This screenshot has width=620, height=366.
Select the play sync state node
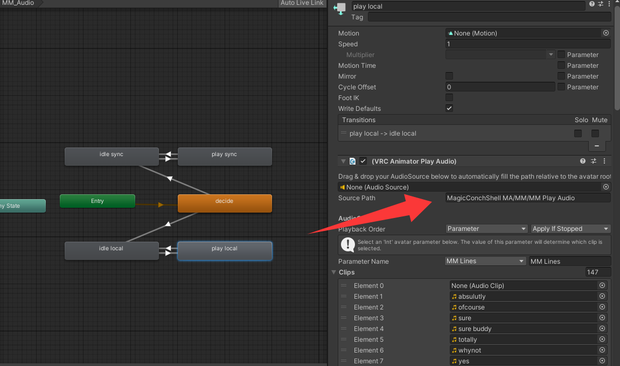pyautogui.click(x=225, y=157)
